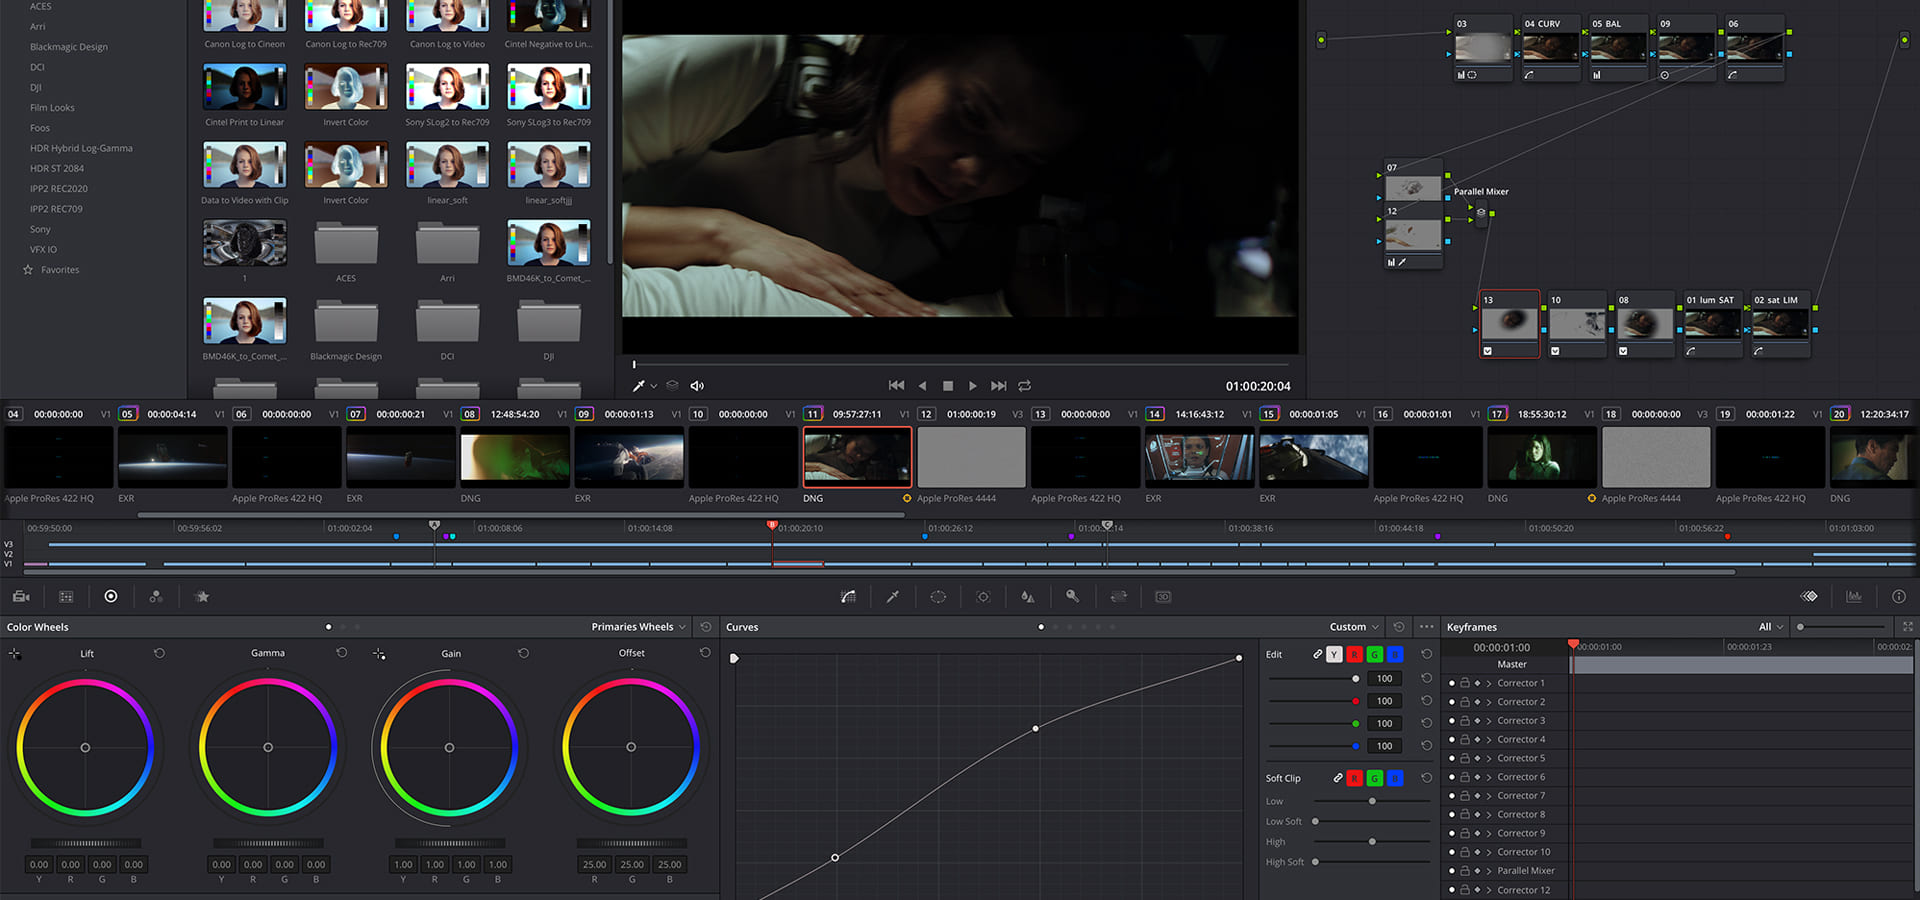Adjust the red curve intensity slider
1920x900 pixels.
click(1314, 701)
